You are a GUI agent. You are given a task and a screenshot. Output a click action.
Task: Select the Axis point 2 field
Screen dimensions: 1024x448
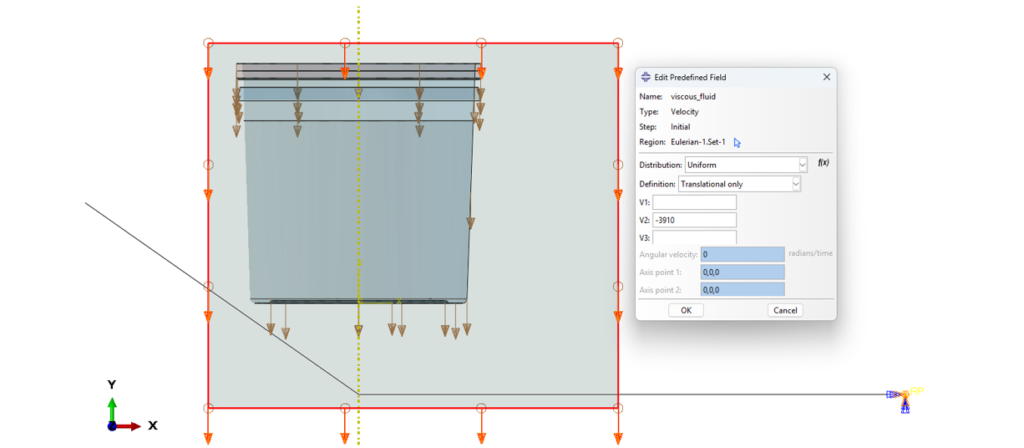742,289
